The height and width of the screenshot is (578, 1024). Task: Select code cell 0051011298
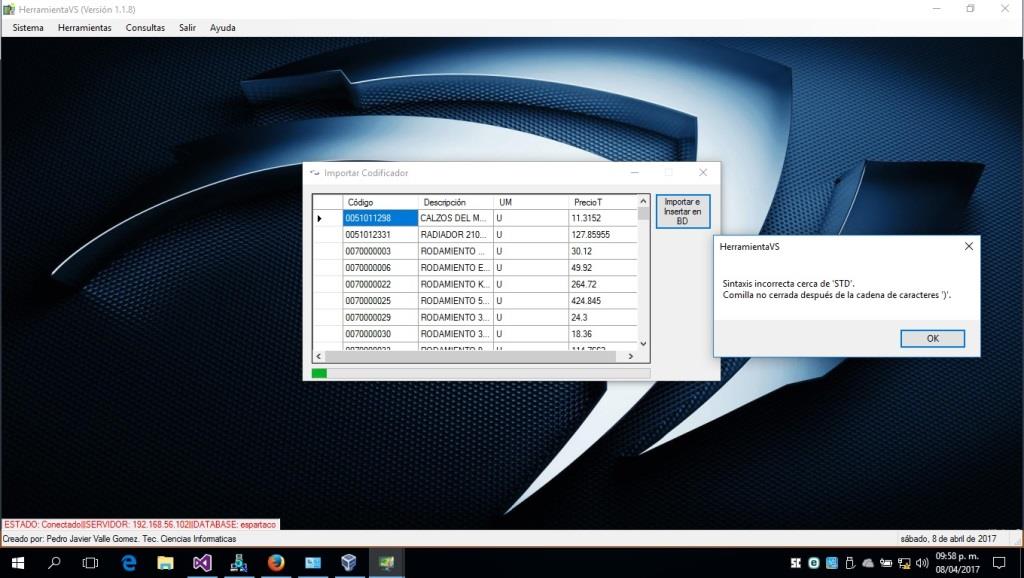[x=380, y=218]
